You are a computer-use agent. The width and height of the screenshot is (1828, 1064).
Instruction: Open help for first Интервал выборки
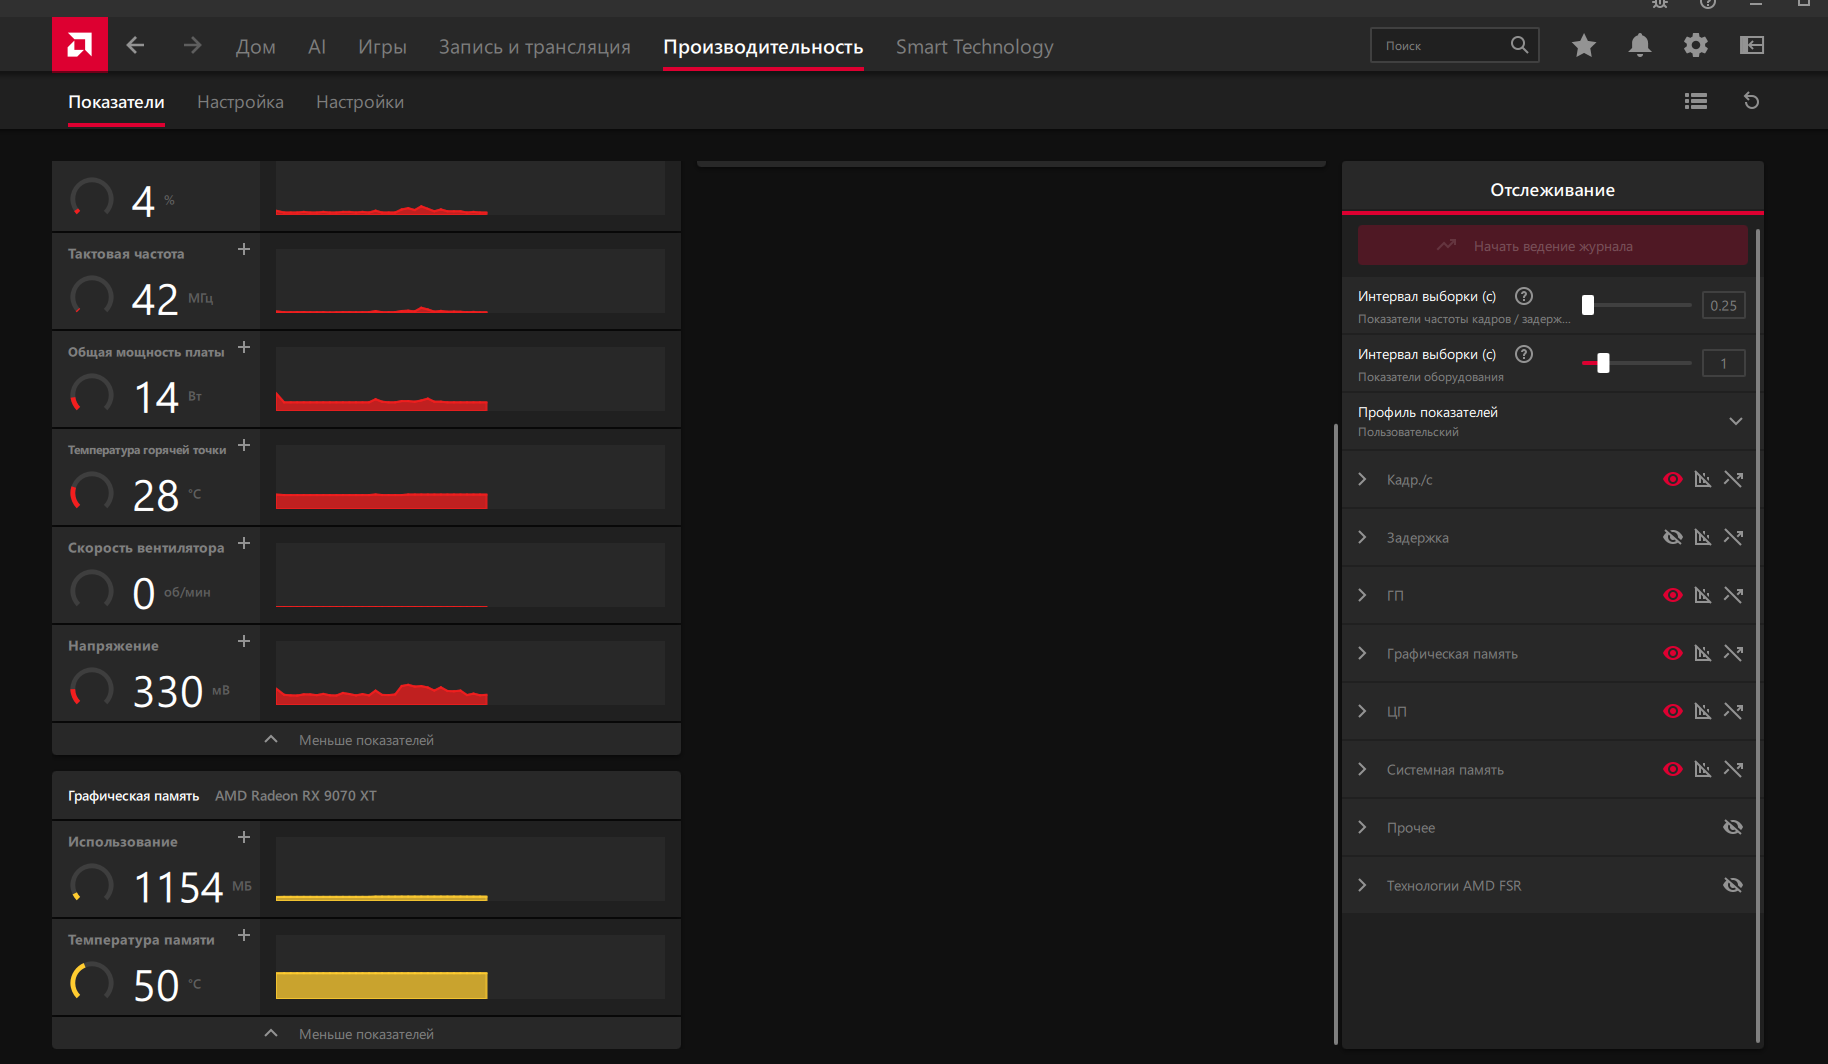click(1524, 296)
